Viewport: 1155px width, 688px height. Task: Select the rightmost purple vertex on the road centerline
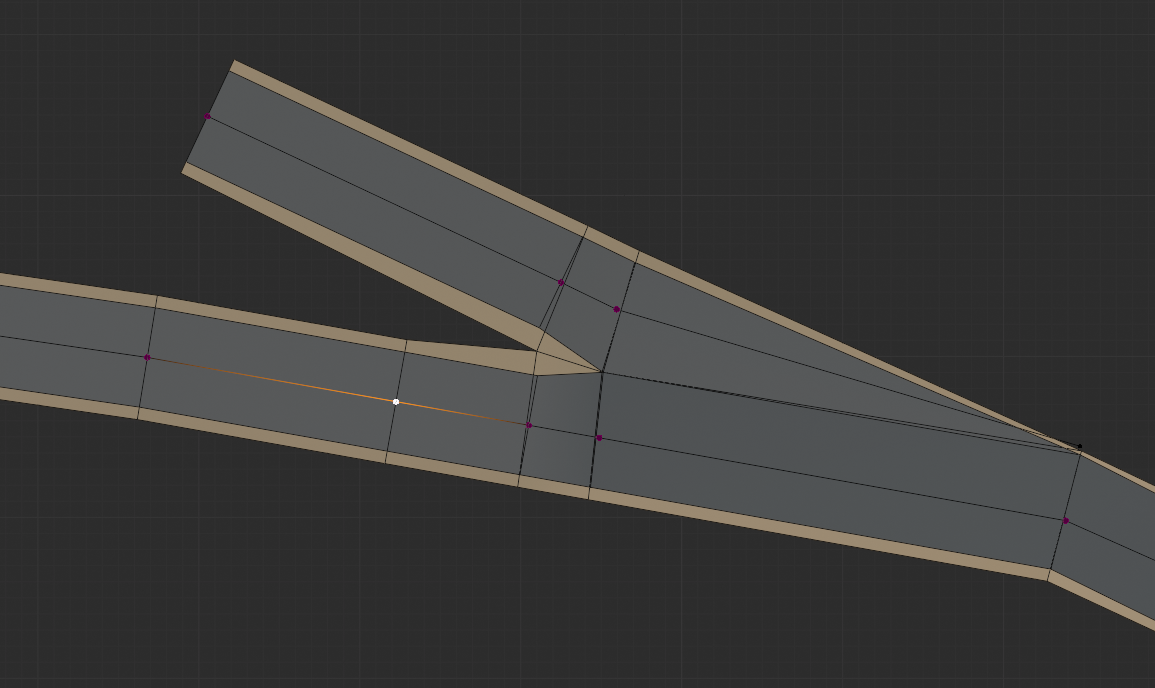coord(1066,520)
